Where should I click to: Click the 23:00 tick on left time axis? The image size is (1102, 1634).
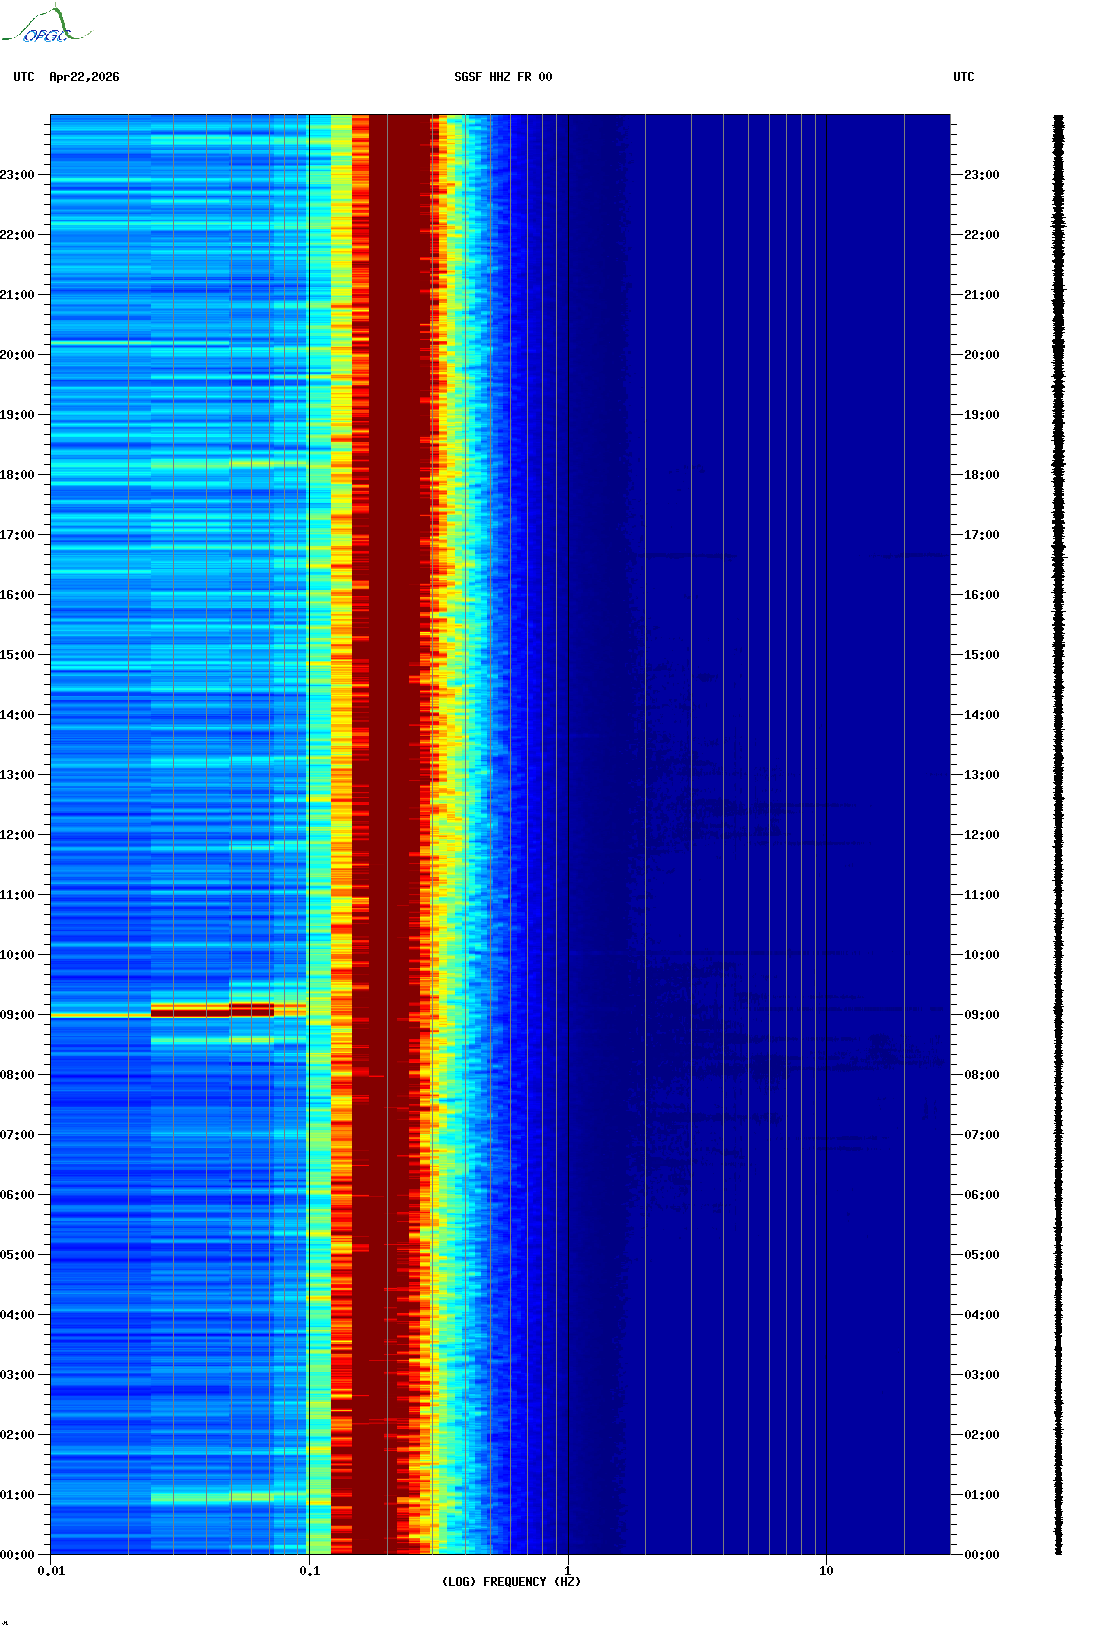point(18,175)
